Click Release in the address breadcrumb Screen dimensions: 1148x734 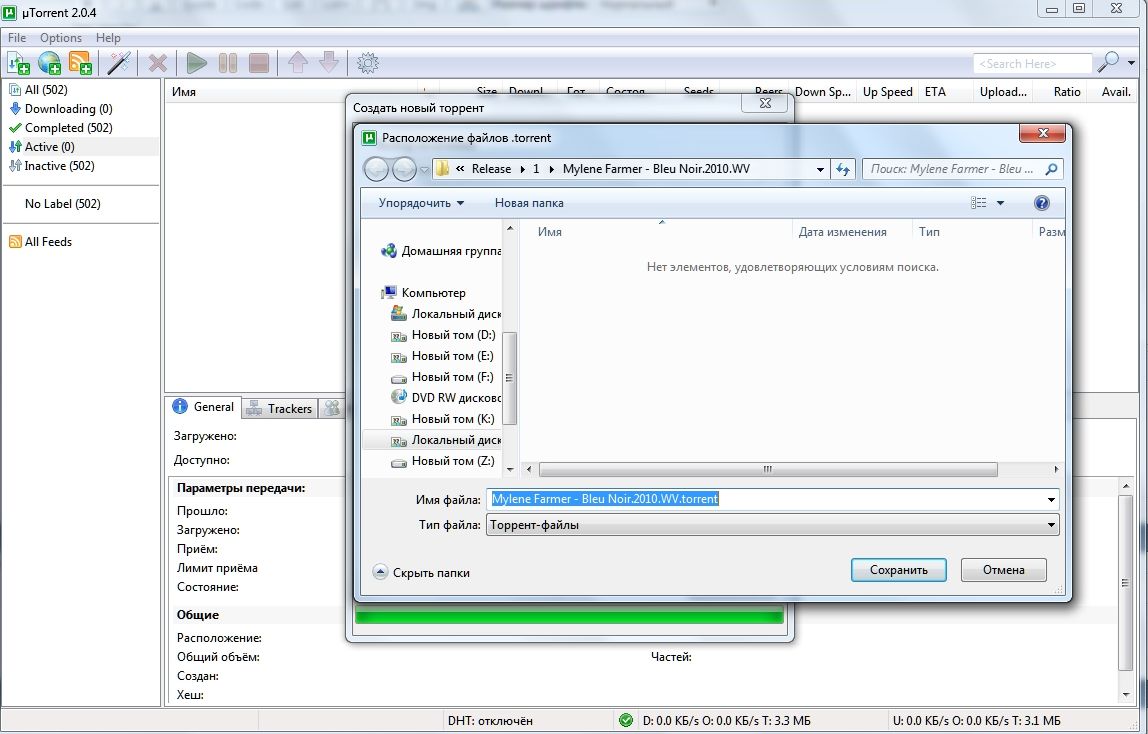point(491,169)
